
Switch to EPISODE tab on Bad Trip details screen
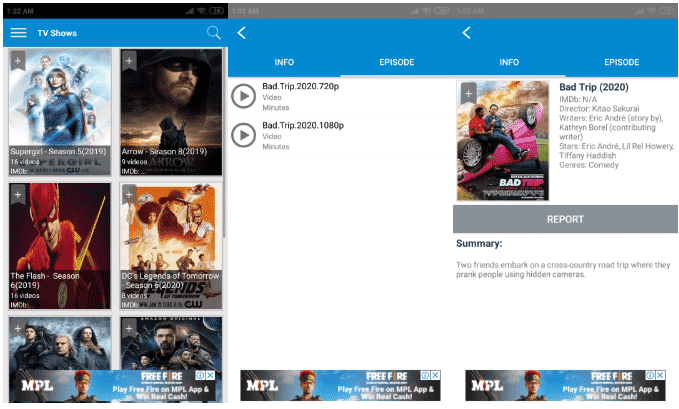(x=621, y=62)
